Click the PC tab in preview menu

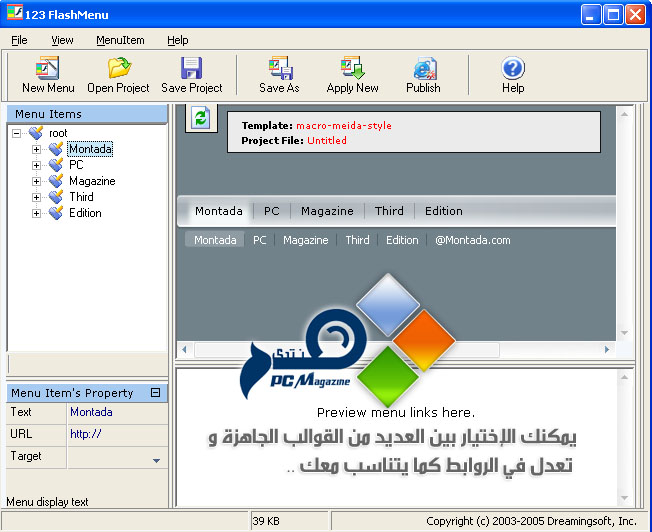(271, 211)
